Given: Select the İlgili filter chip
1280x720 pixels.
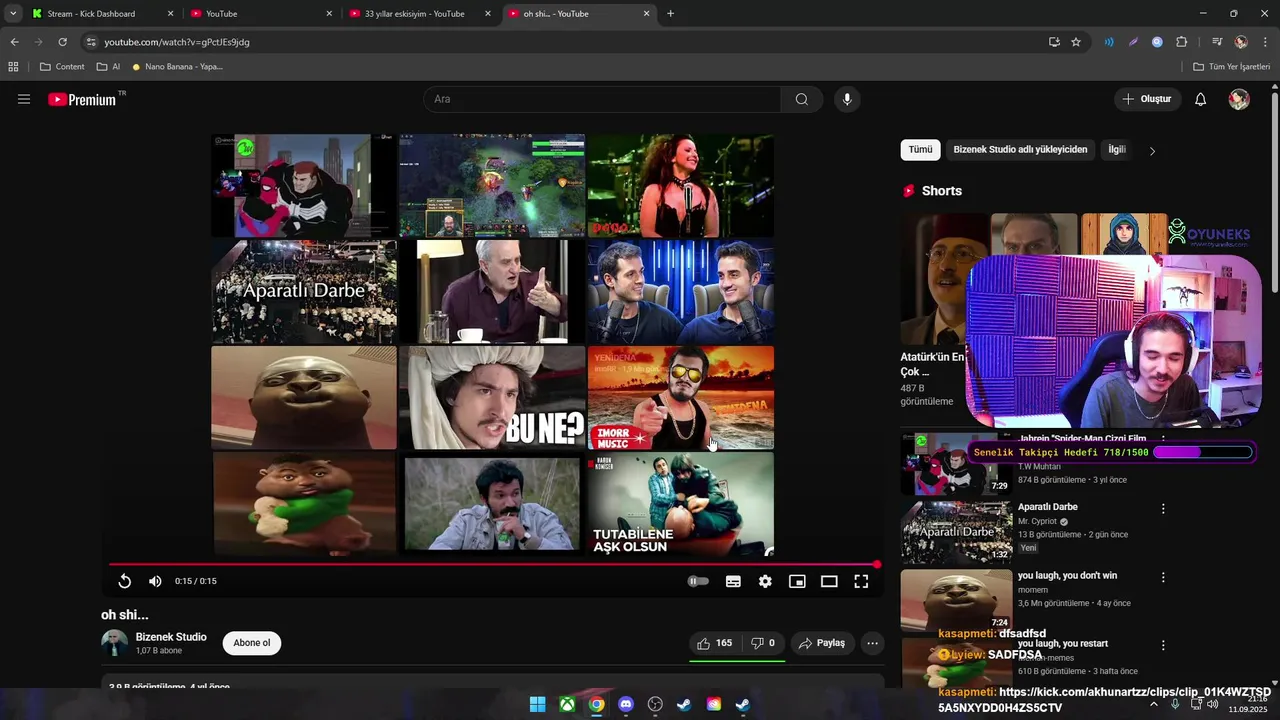Looking at the screenshot, I should click(1117, 149).
